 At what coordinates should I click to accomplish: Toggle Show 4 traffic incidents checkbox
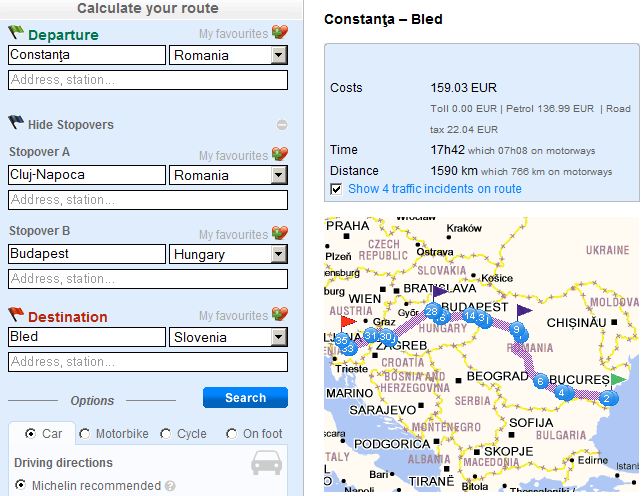pos(337,188)
